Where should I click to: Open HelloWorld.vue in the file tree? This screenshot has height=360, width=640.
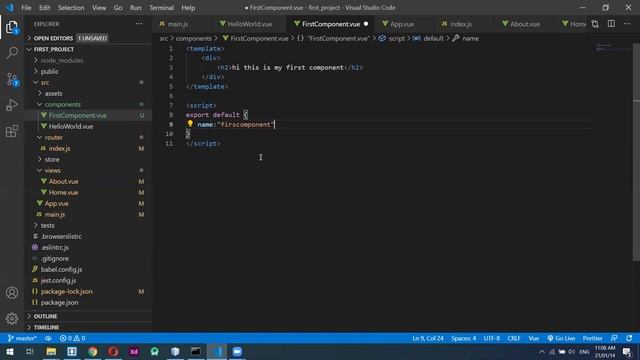point(89,127)
